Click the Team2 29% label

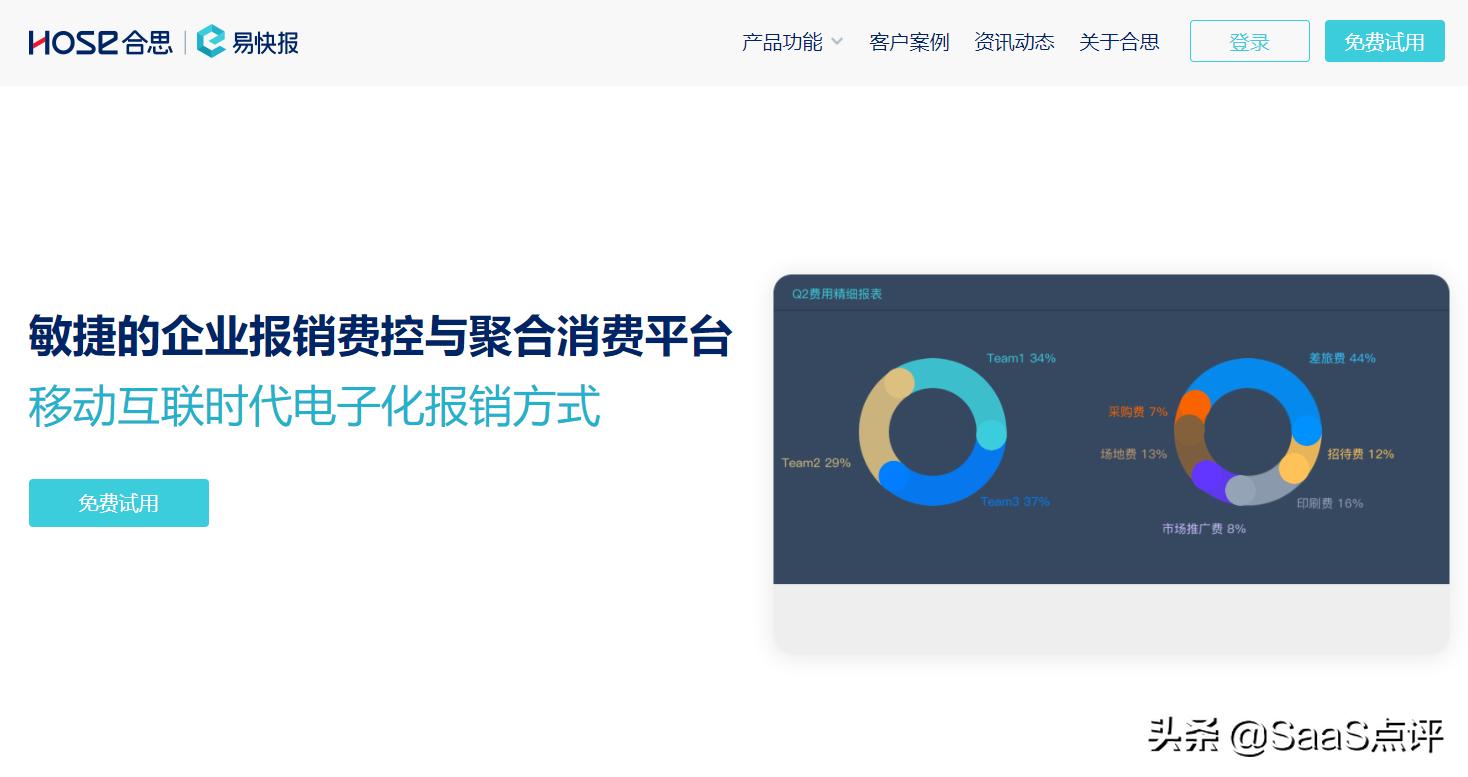(x=816, y=463)
